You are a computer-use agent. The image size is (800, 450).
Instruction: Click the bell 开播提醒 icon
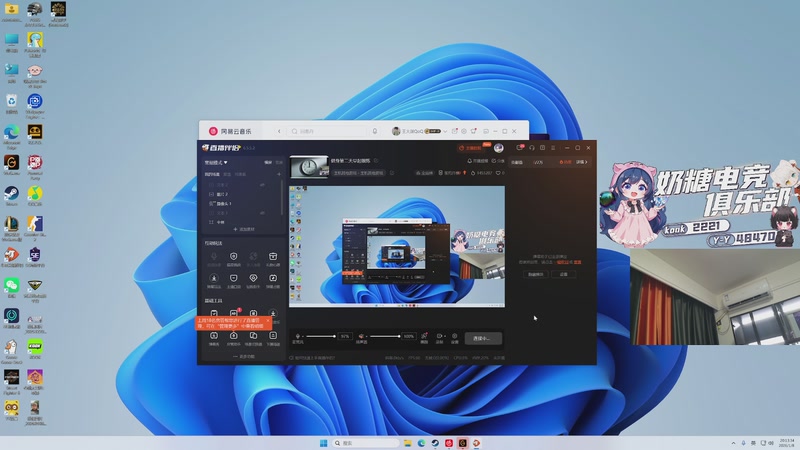[x=469, y=161]
